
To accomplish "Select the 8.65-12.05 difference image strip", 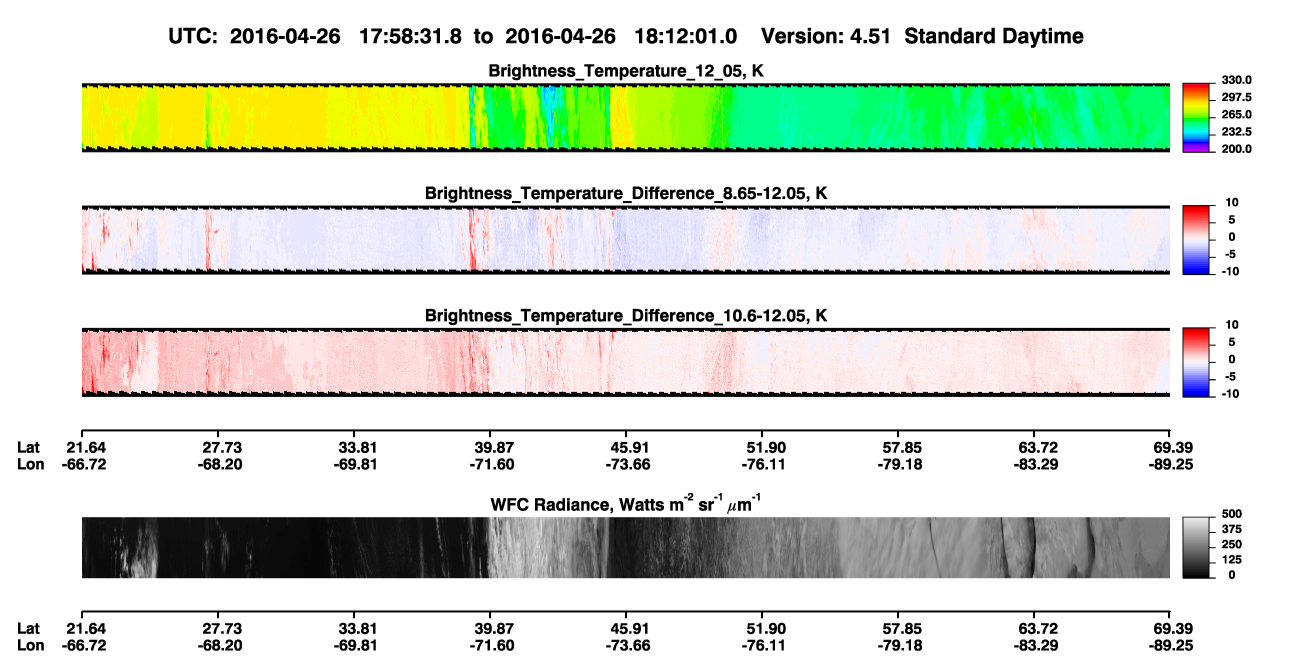I will click(625, 240).
